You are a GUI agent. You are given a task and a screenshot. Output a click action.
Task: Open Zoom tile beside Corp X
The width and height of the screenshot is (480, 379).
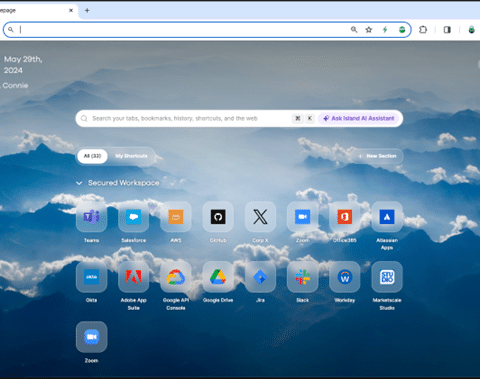click(x=302, y=217)
